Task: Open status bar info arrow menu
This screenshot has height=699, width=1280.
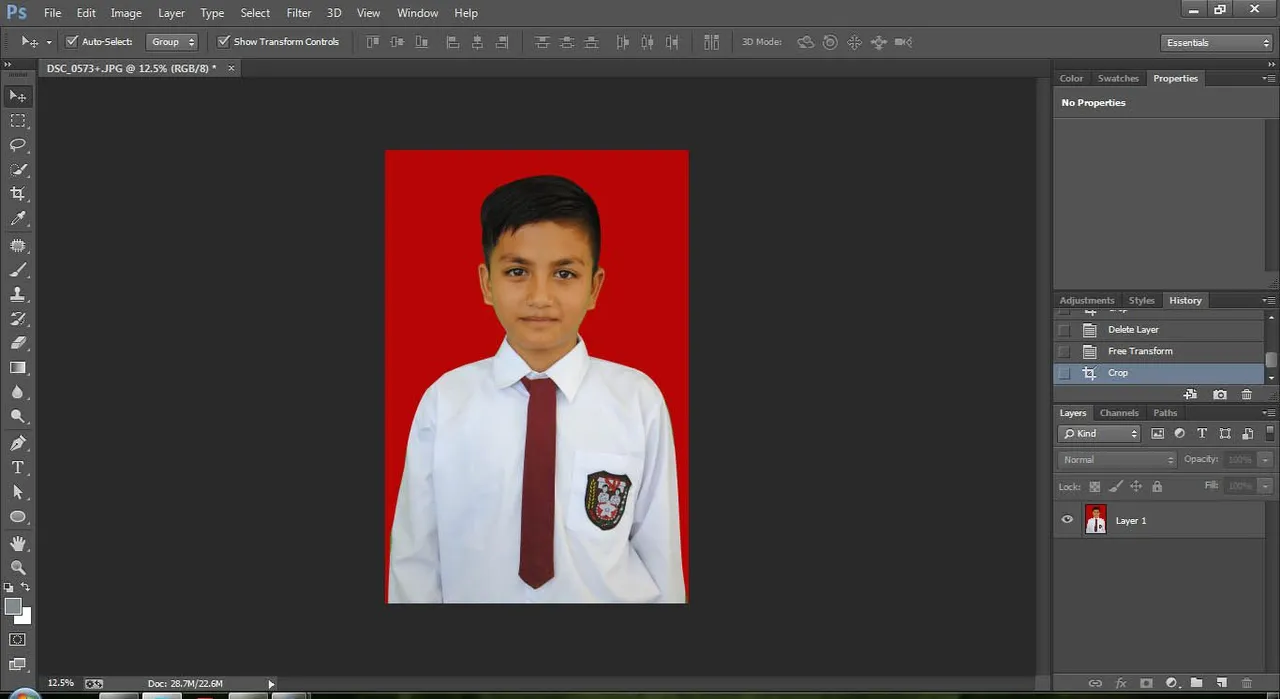Action: (x=271, y=683)
